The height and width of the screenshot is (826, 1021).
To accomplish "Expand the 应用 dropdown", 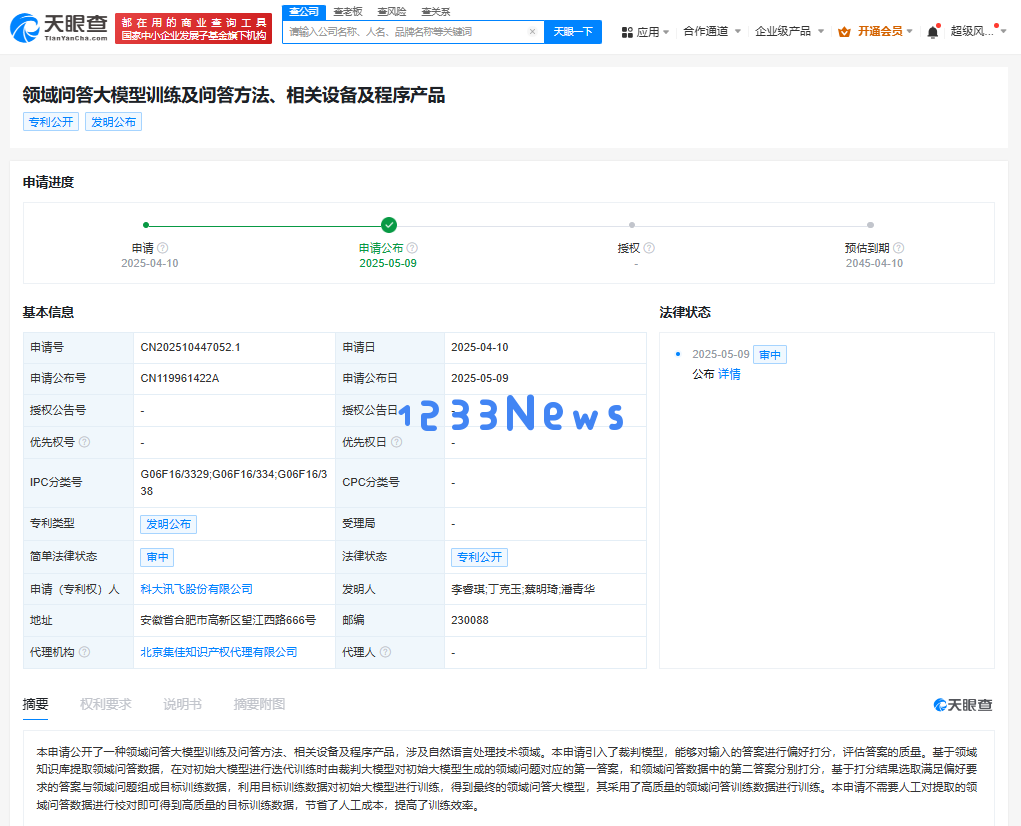I will pos(665,32).
